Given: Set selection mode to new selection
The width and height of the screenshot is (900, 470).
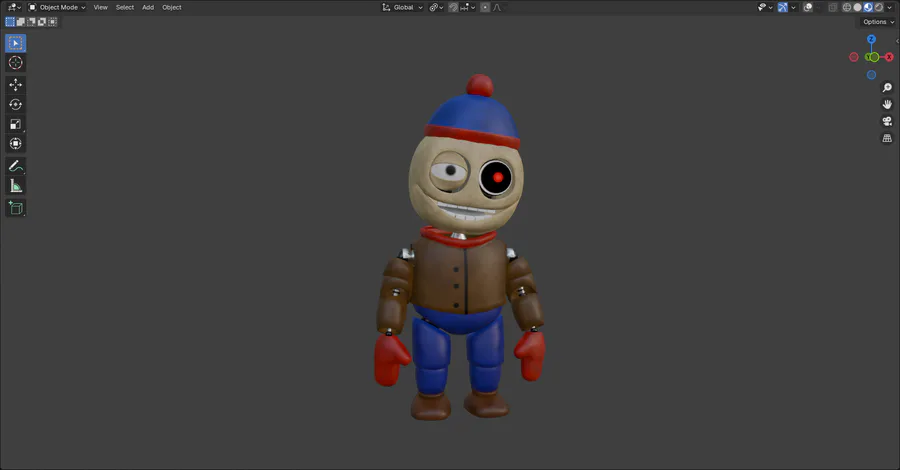Looking at the screenshot, I should [x=10, y=22].
